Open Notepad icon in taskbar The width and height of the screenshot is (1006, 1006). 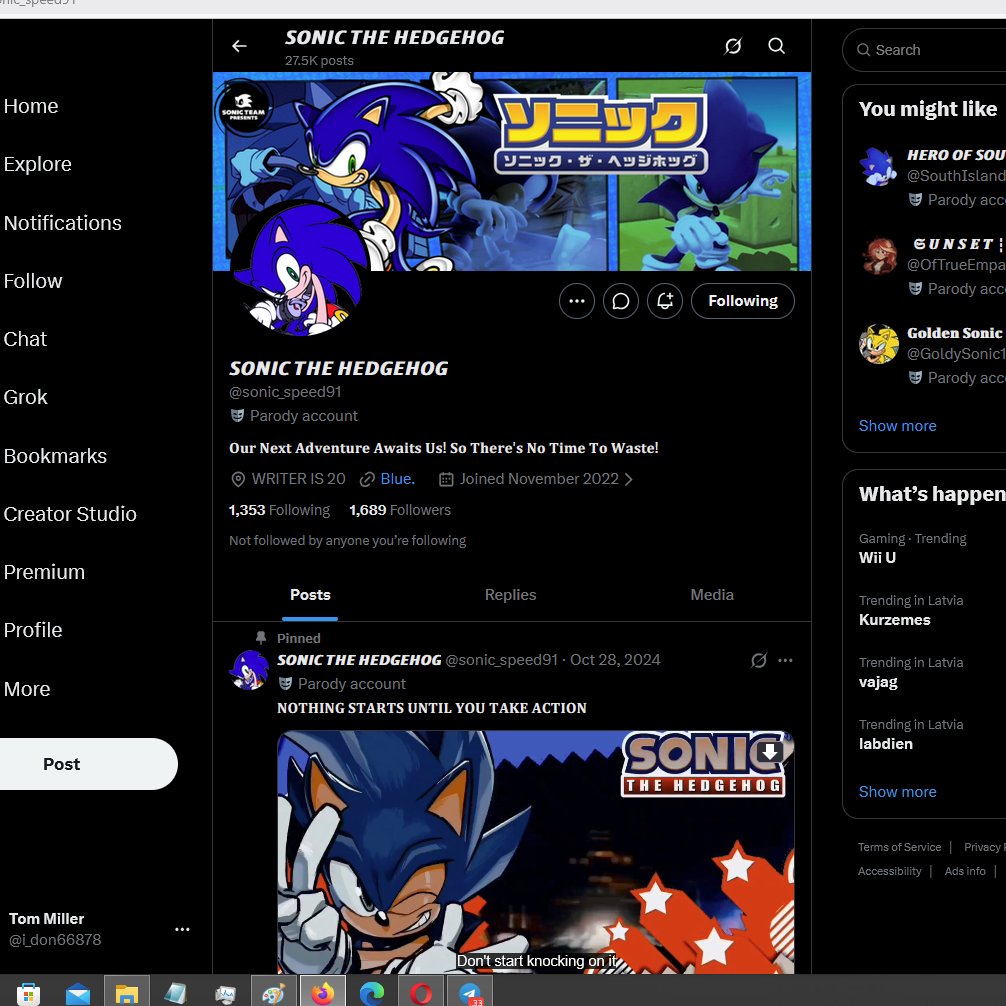tap(176, 994)
